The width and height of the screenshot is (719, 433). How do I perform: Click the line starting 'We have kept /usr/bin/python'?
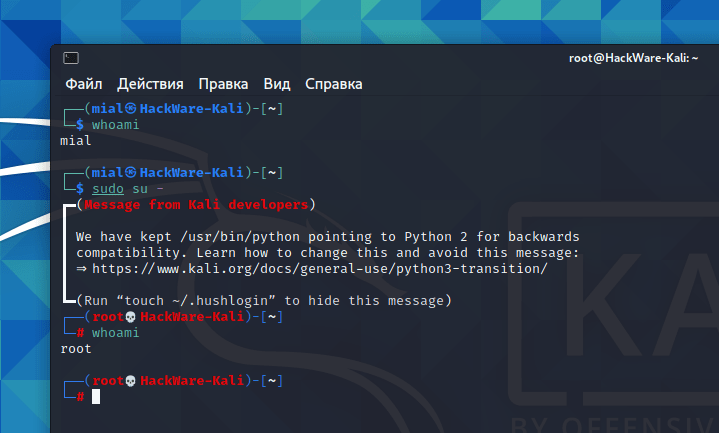327,237
